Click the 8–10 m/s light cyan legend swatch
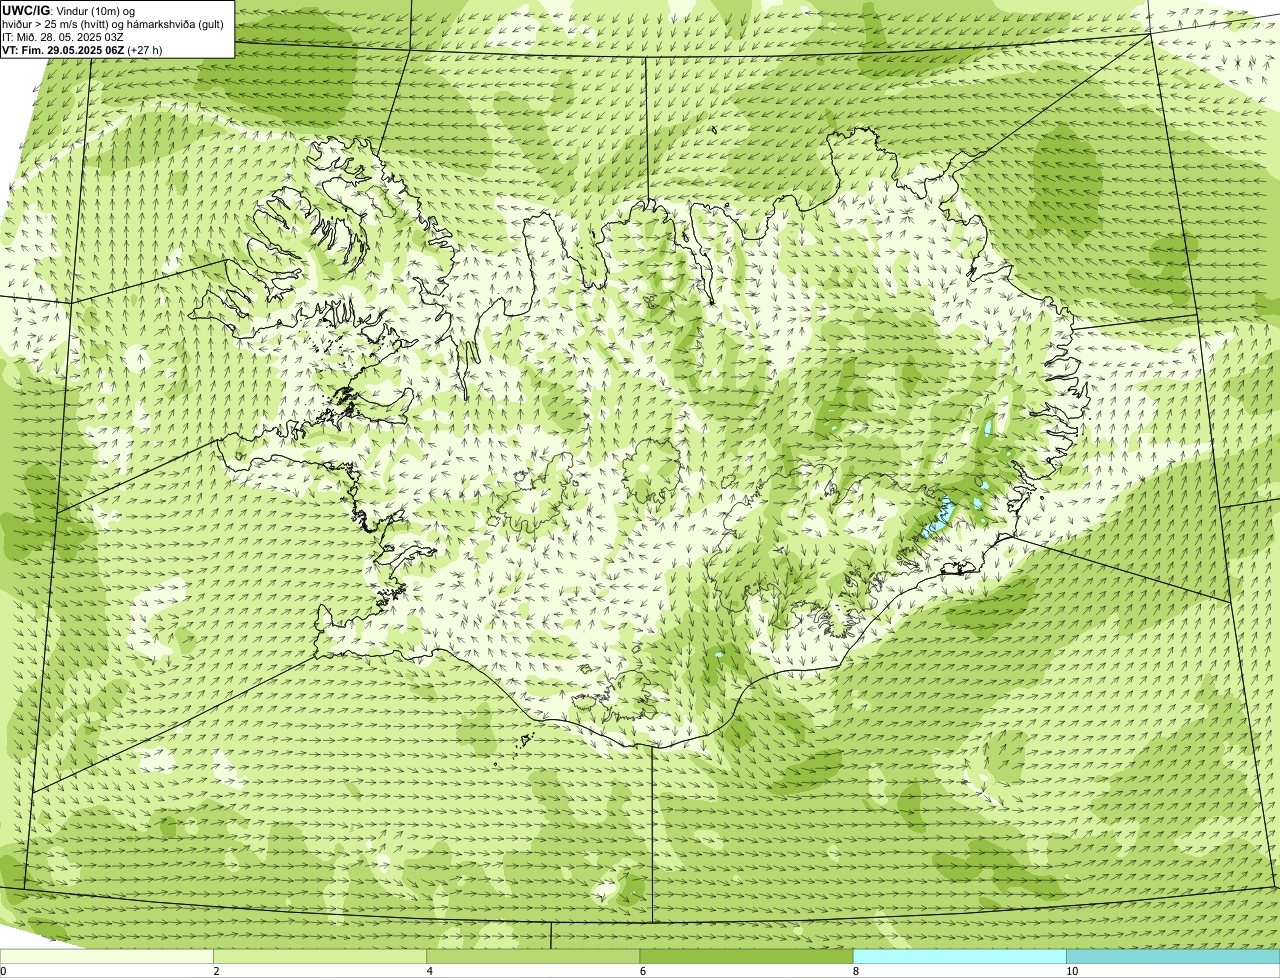The height and width of the screenshot is (978, 1280). (x=960, y=957)
